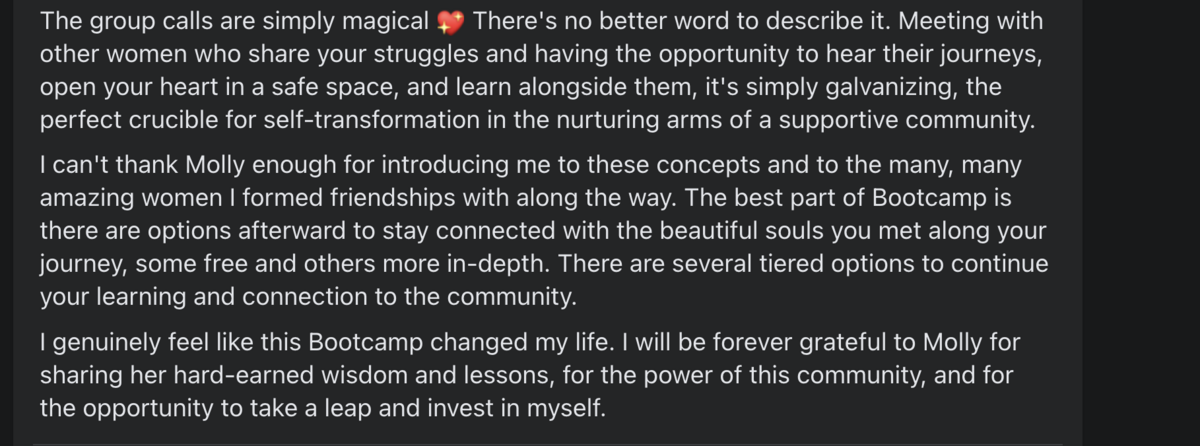This screenshot has width=1200, height=446.
Task: Click the phrase 'changed my life'
Action: (x=524, y=343)
